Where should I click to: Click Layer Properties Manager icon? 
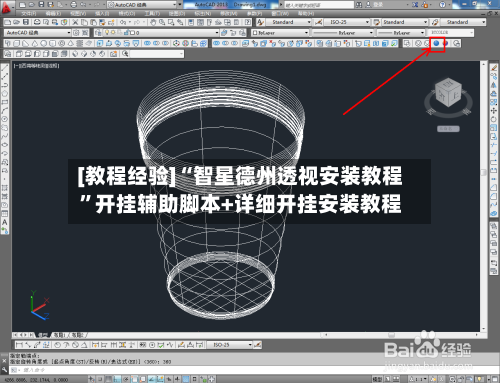pos(98,33)
